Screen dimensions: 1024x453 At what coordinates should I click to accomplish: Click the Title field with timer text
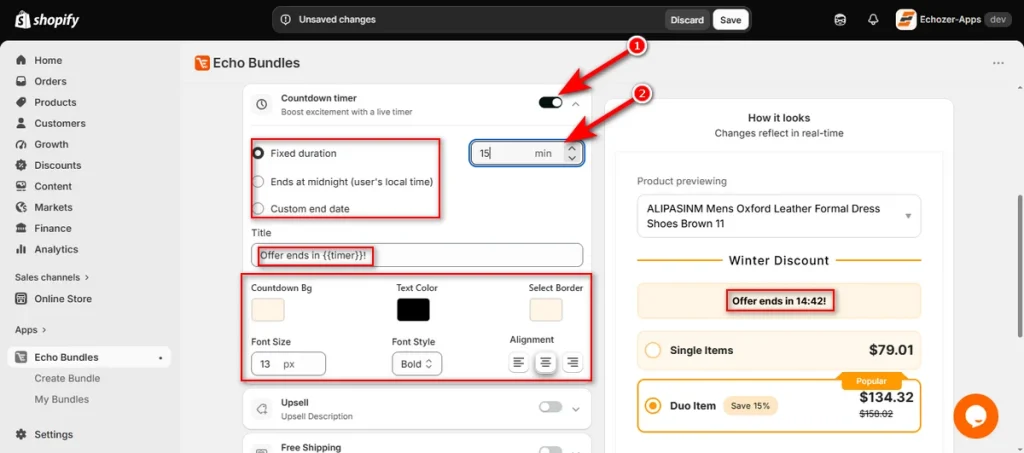tap(417, 255)
